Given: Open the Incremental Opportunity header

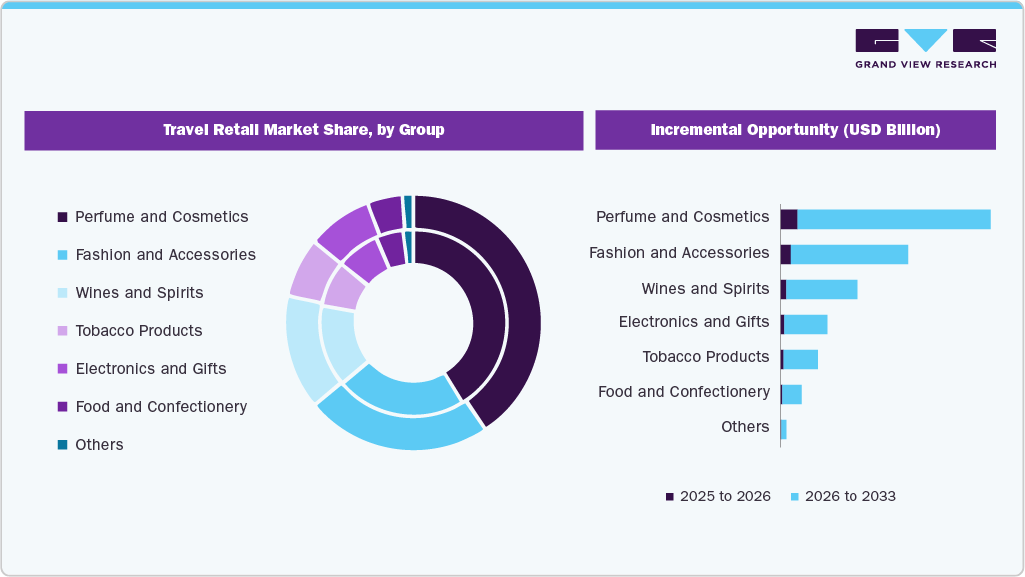Looking at the screenshot, I should click(x=795, y=130).
